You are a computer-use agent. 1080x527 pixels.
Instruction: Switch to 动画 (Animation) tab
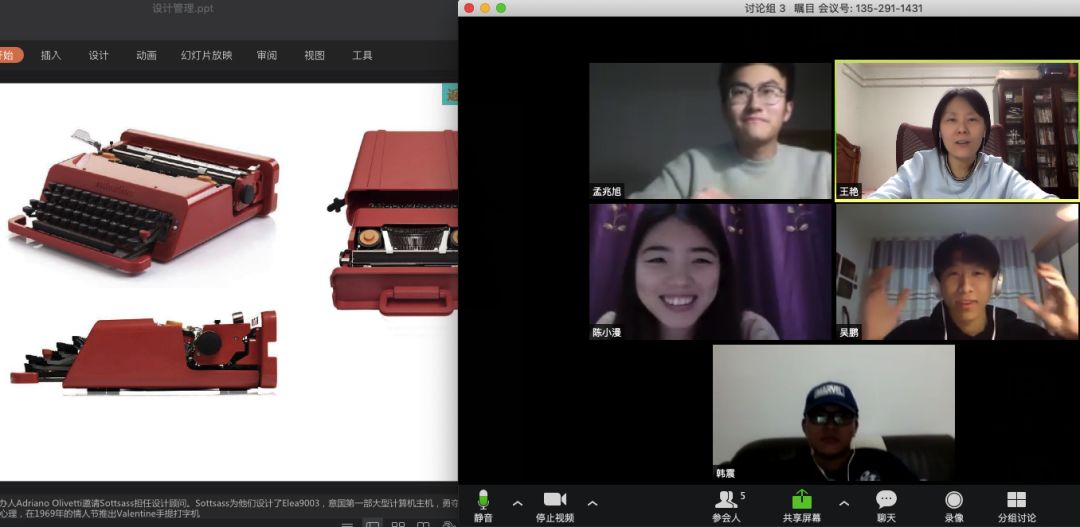146,56
